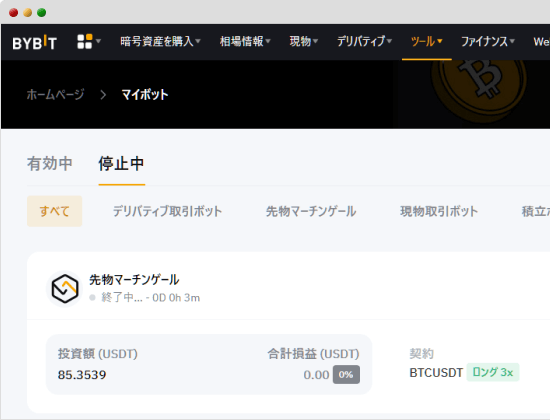Click the green maximize window button
Screen dimensions: 550x420
[x=41, y=13]
